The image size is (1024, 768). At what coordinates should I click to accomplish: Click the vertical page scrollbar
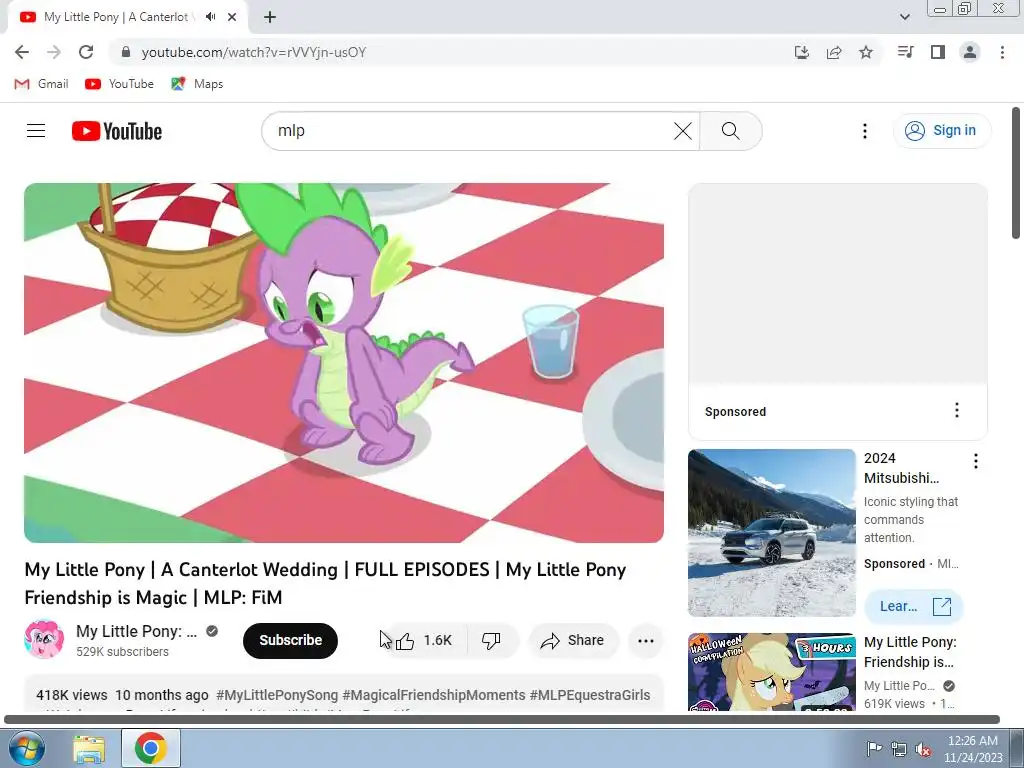(x=1016, y=173)
